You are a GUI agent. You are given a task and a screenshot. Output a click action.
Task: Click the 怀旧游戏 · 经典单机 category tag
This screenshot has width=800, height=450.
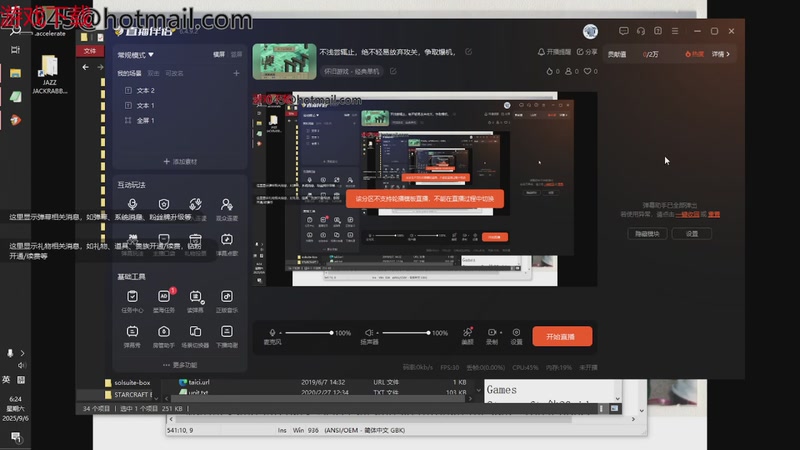coord(352,71)
